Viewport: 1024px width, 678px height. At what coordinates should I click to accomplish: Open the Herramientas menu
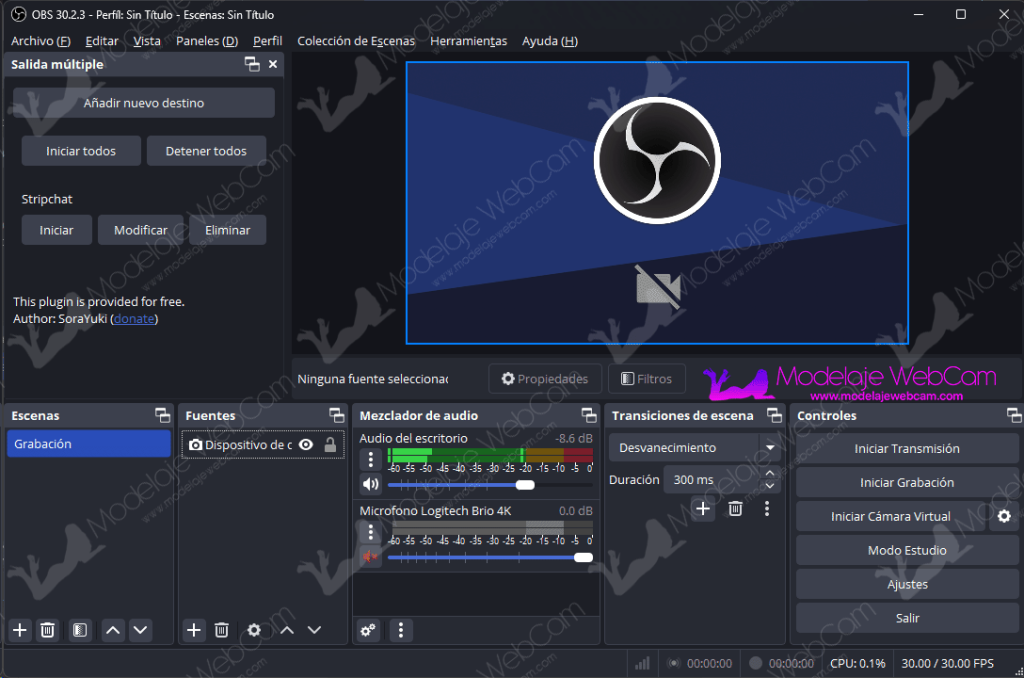tap(468, 41)
